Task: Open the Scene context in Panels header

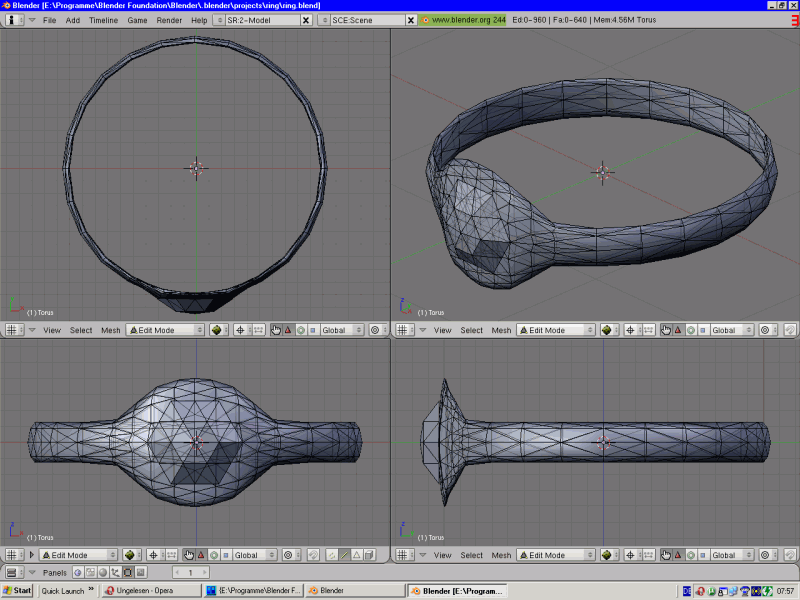Action: pos(141,573)
